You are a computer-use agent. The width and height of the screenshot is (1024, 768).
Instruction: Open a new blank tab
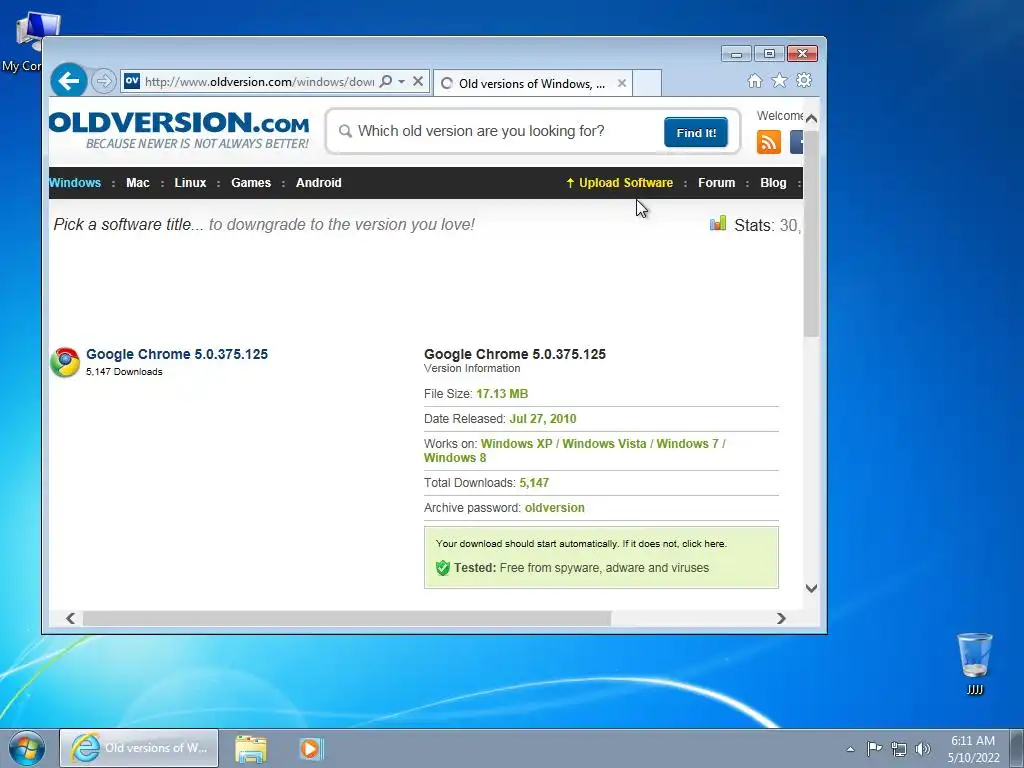pyautogui.click(x=647, y=84)
